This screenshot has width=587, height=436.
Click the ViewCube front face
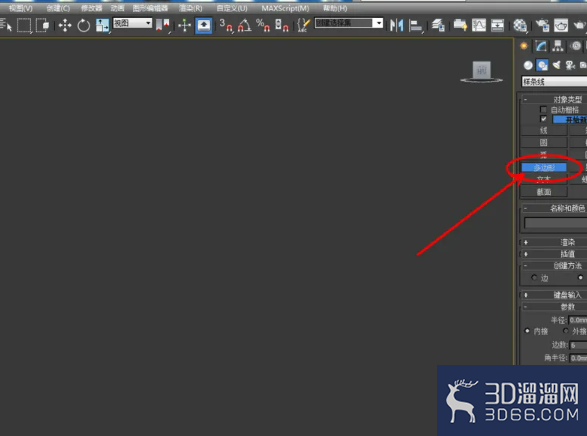click(x=481, y=70)
